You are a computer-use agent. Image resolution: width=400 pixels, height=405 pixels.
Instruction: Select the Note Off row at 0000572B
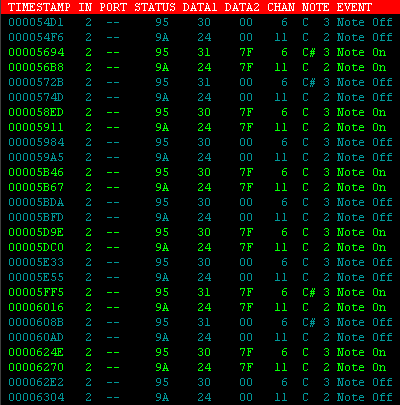(x=200, y=82)
